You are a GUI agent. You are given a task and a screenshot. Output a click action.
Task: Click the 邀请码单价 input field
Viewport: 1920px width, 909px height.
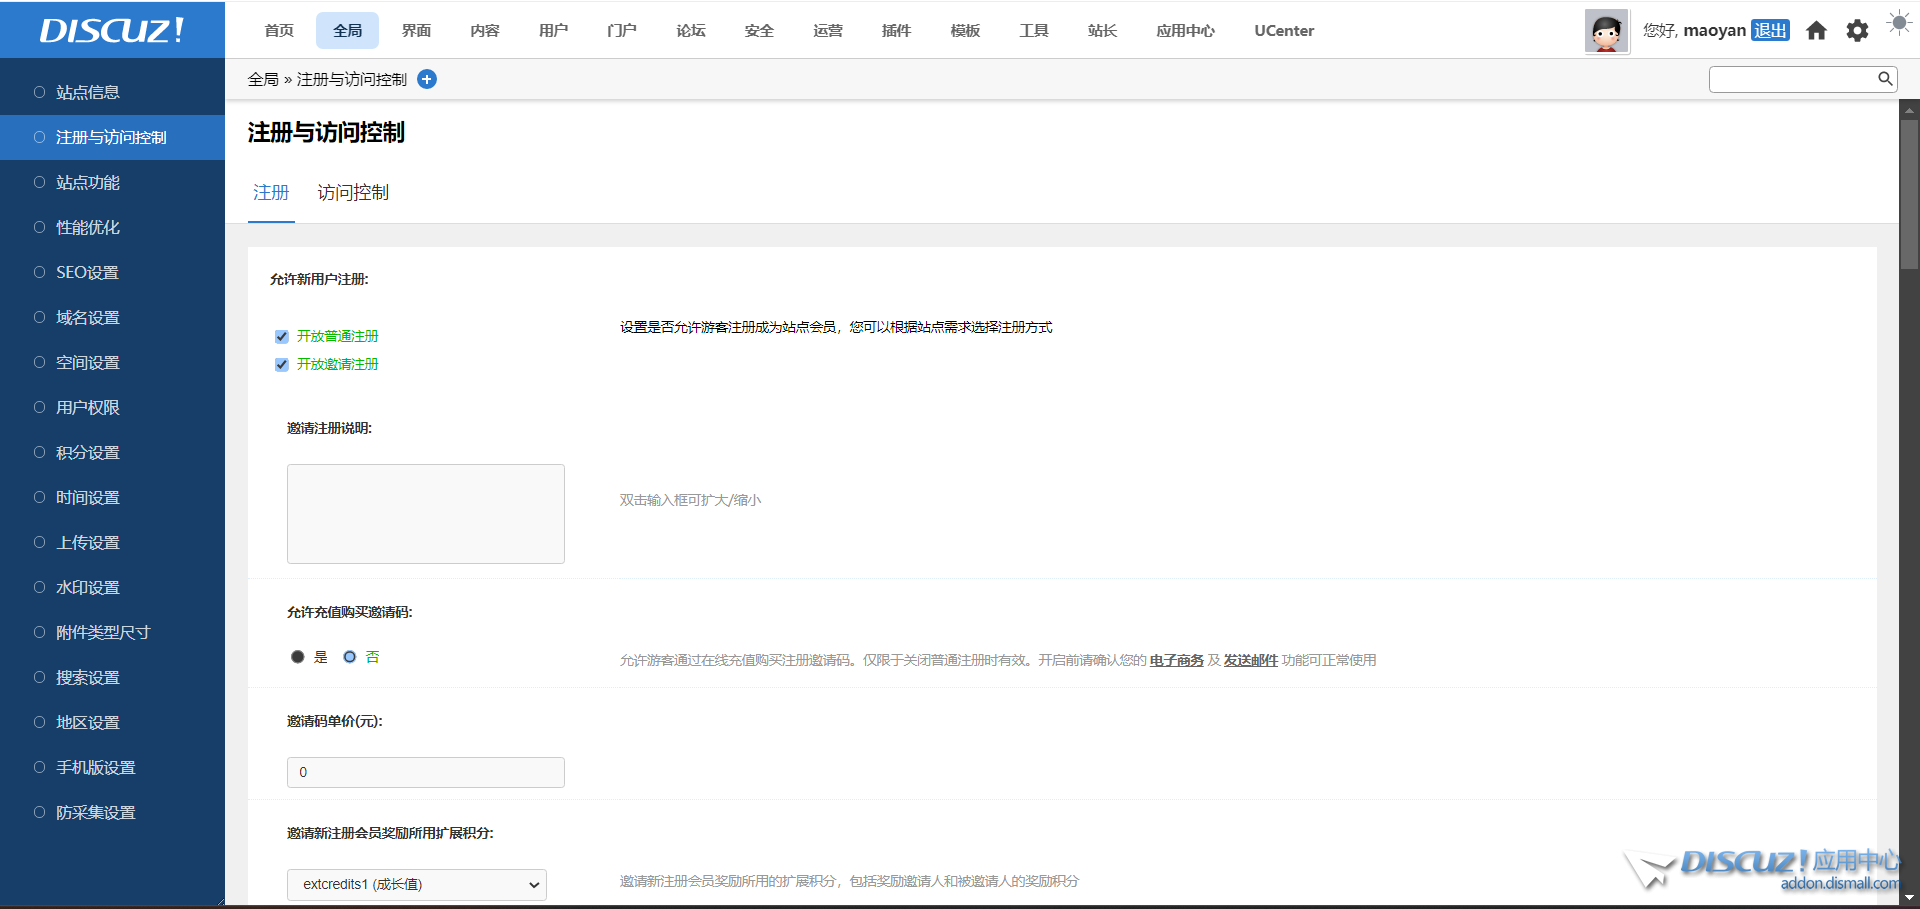[x=426, y=772]
